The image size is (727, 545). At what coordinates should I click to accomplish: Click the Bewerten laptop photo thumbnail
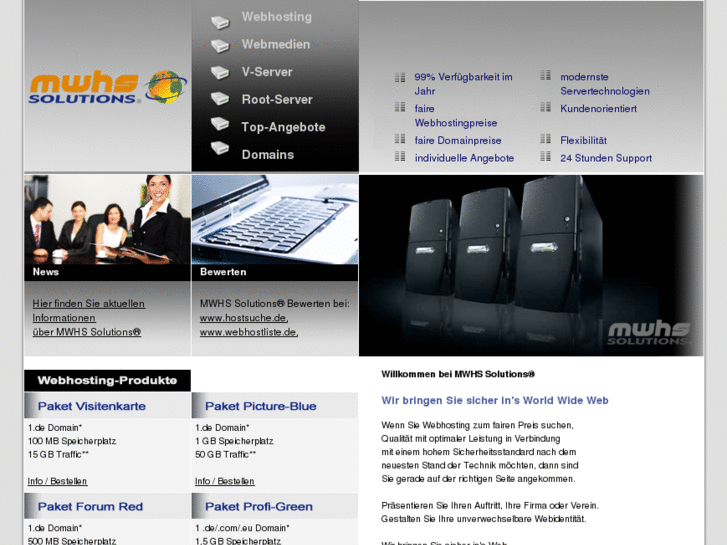[275, 219]
